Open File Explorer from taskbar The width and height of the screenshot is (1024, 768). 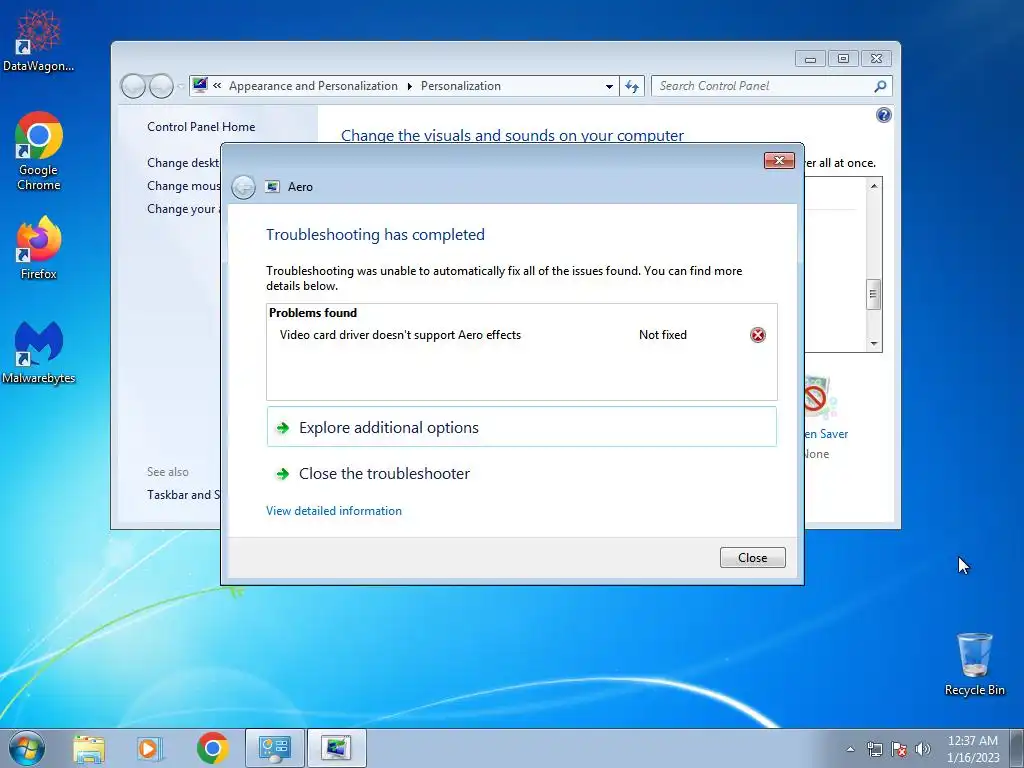(x=89, y=748)
